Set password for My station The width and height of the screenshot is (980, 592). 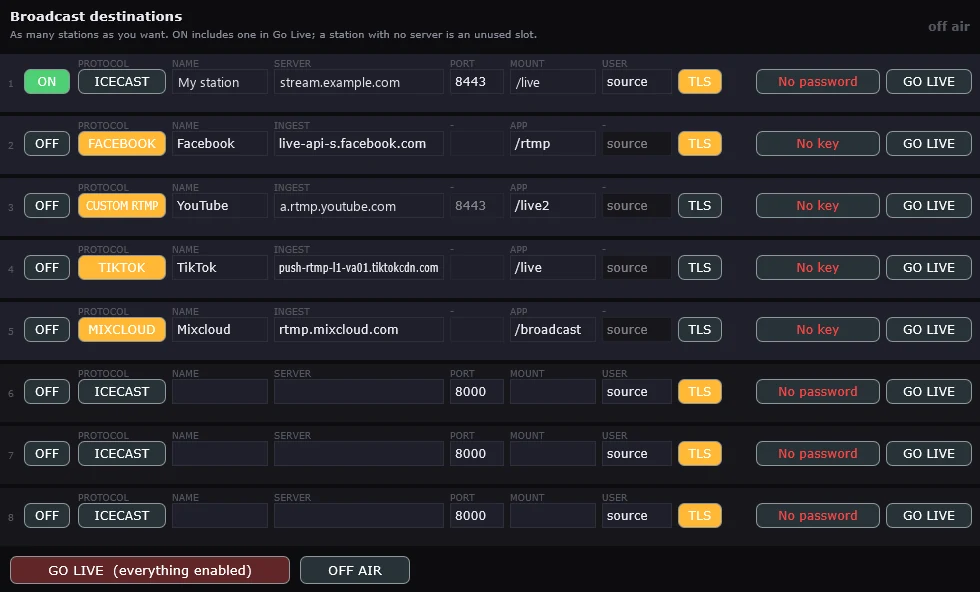tap(818, 82)
